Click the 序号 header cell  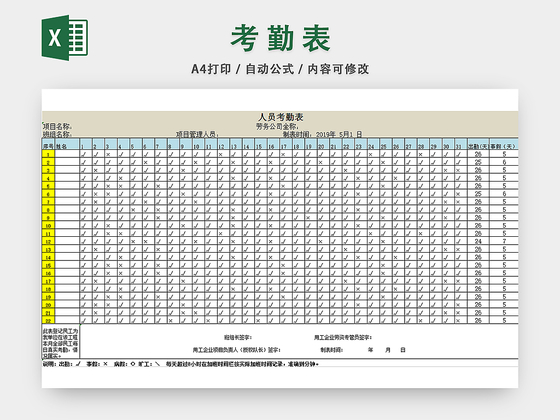48,144
